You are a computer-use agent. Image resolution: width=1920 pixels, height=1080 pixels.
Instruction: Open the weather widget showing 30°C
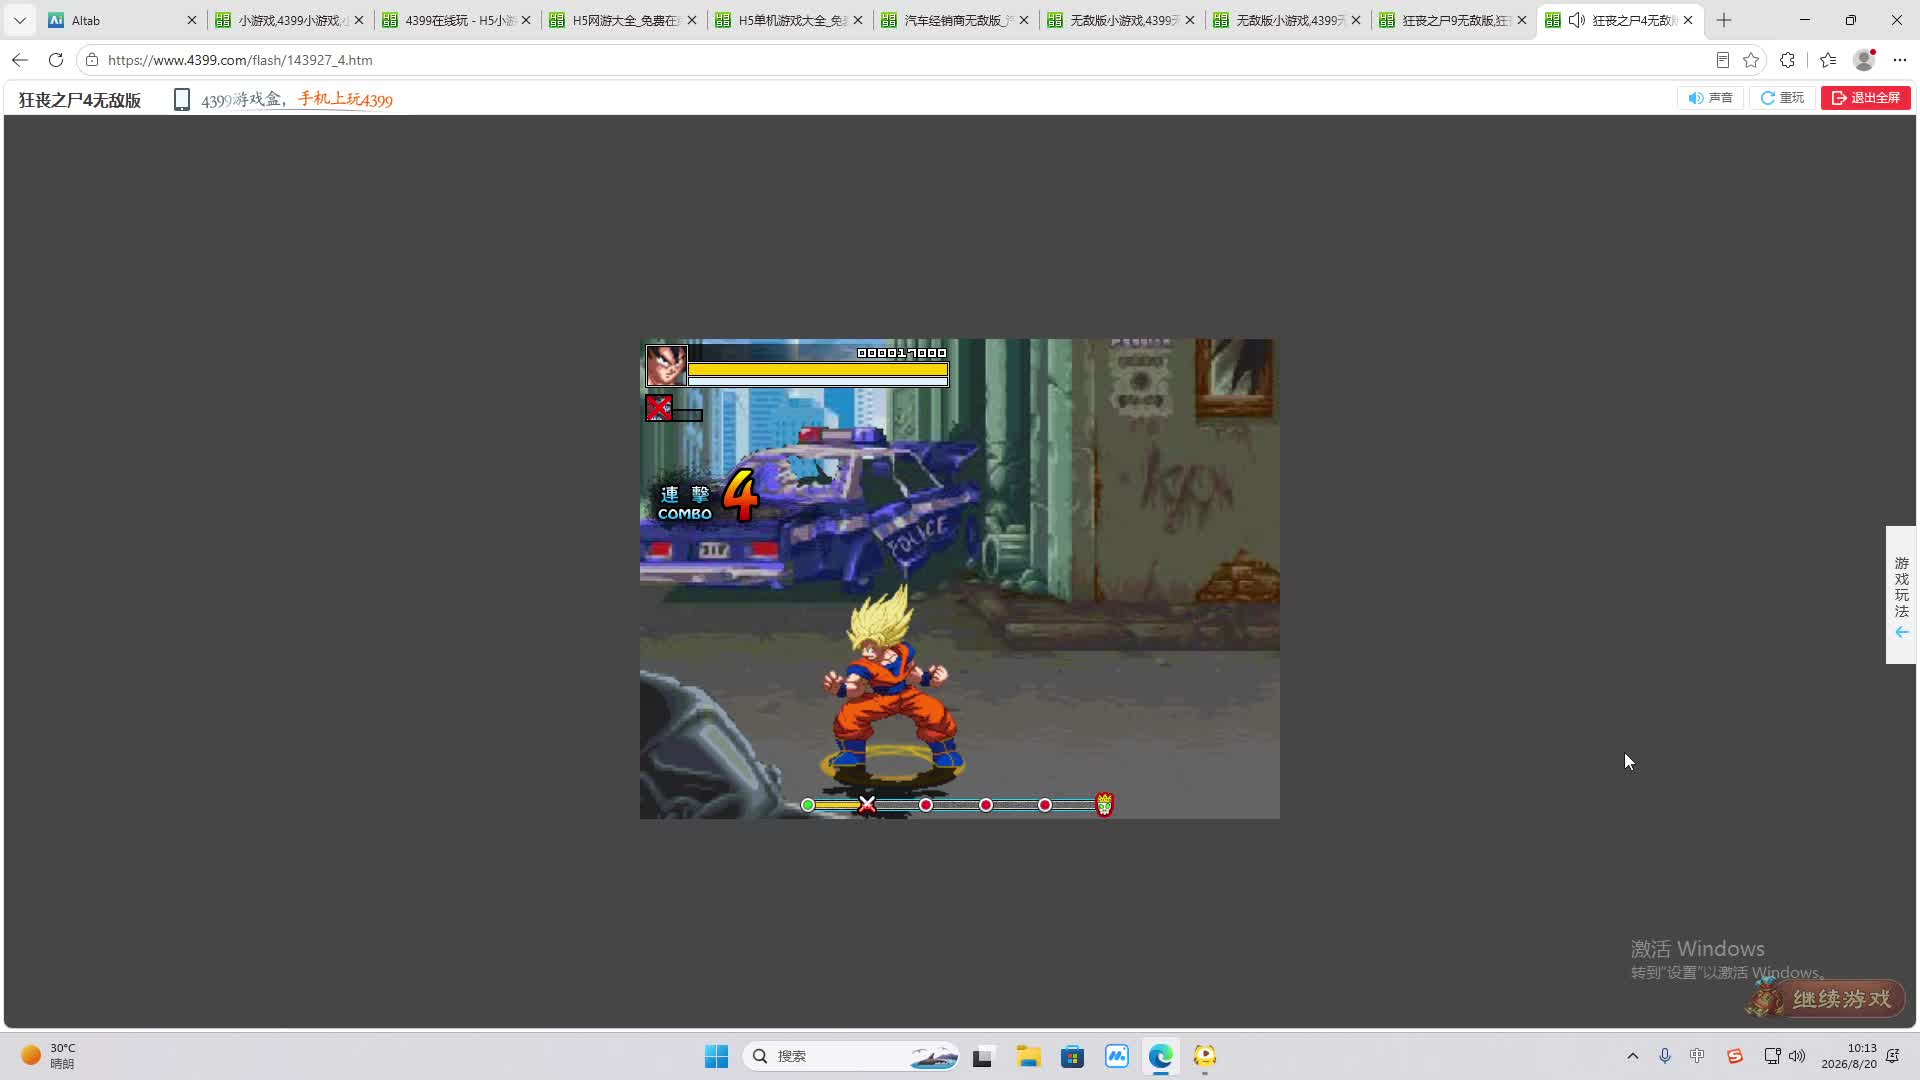pos(49,1056)
